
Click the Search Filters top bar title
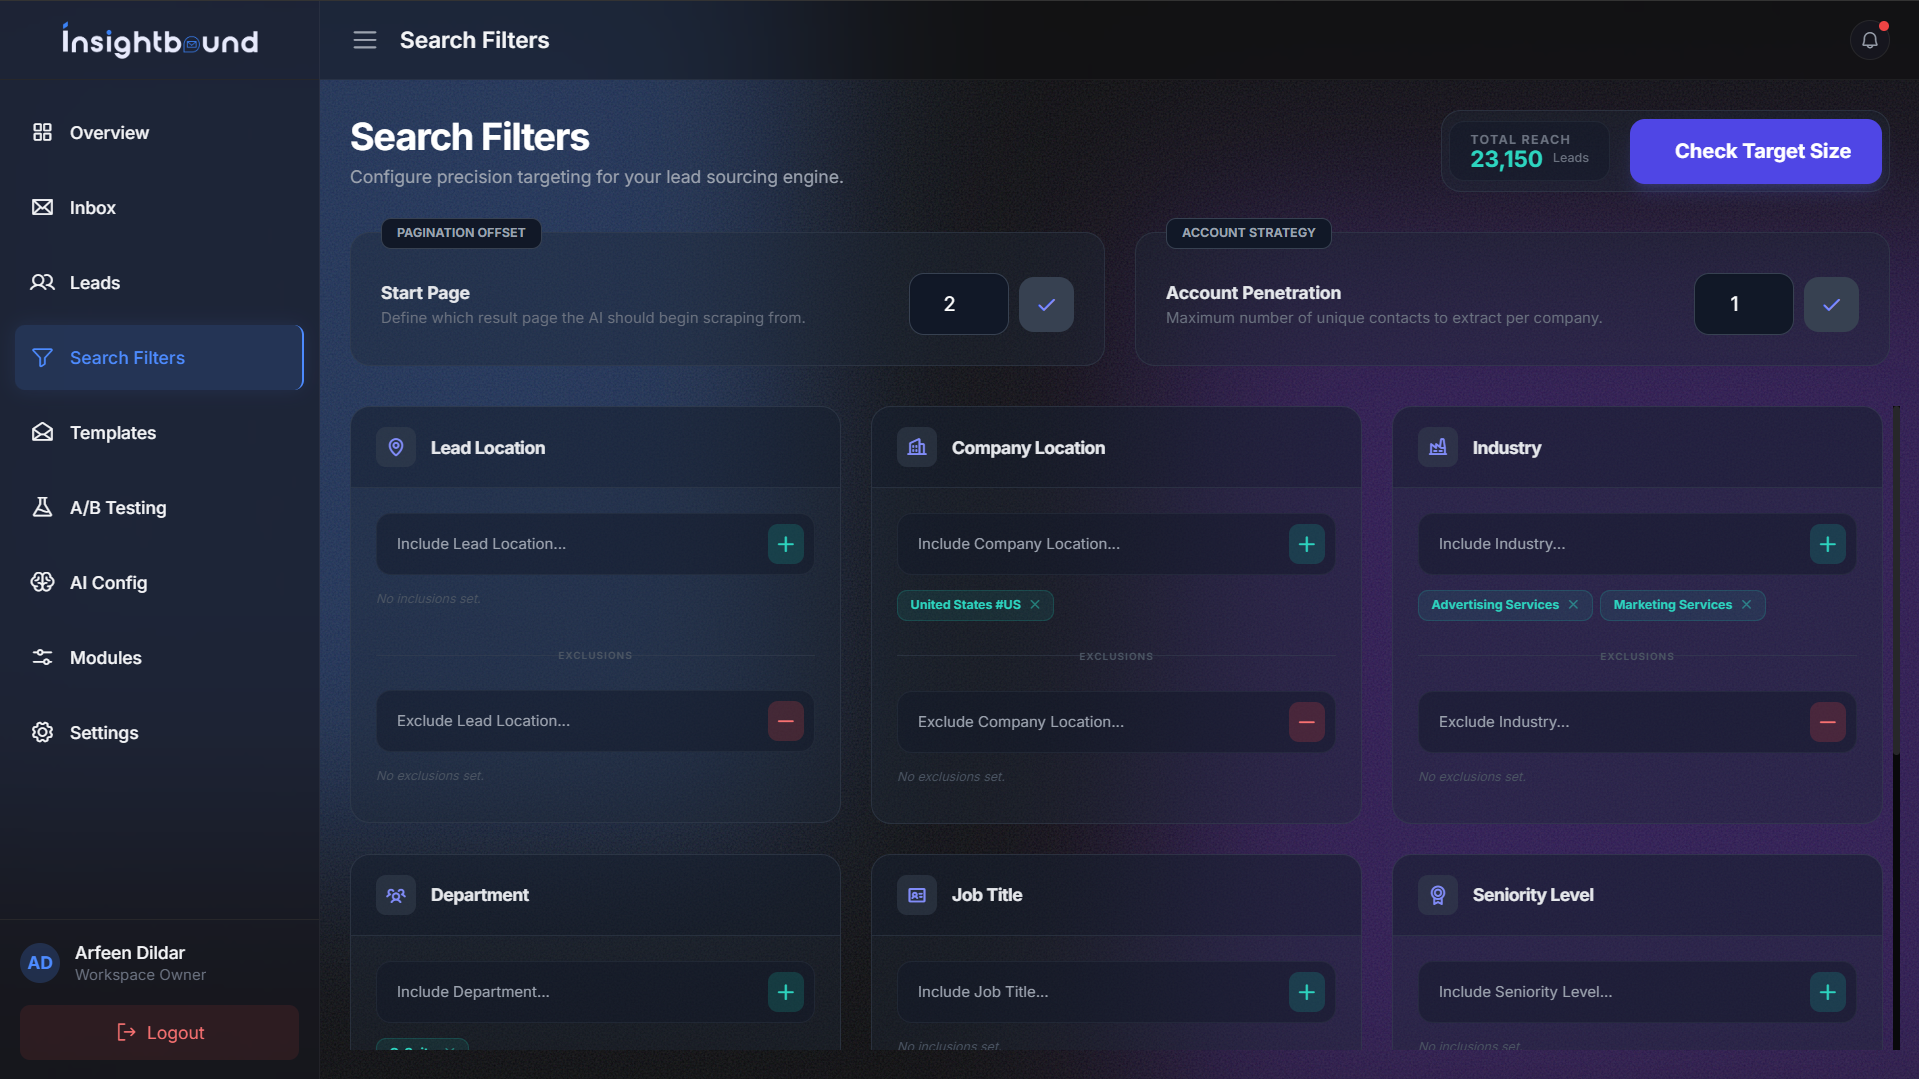coord(474,40)
